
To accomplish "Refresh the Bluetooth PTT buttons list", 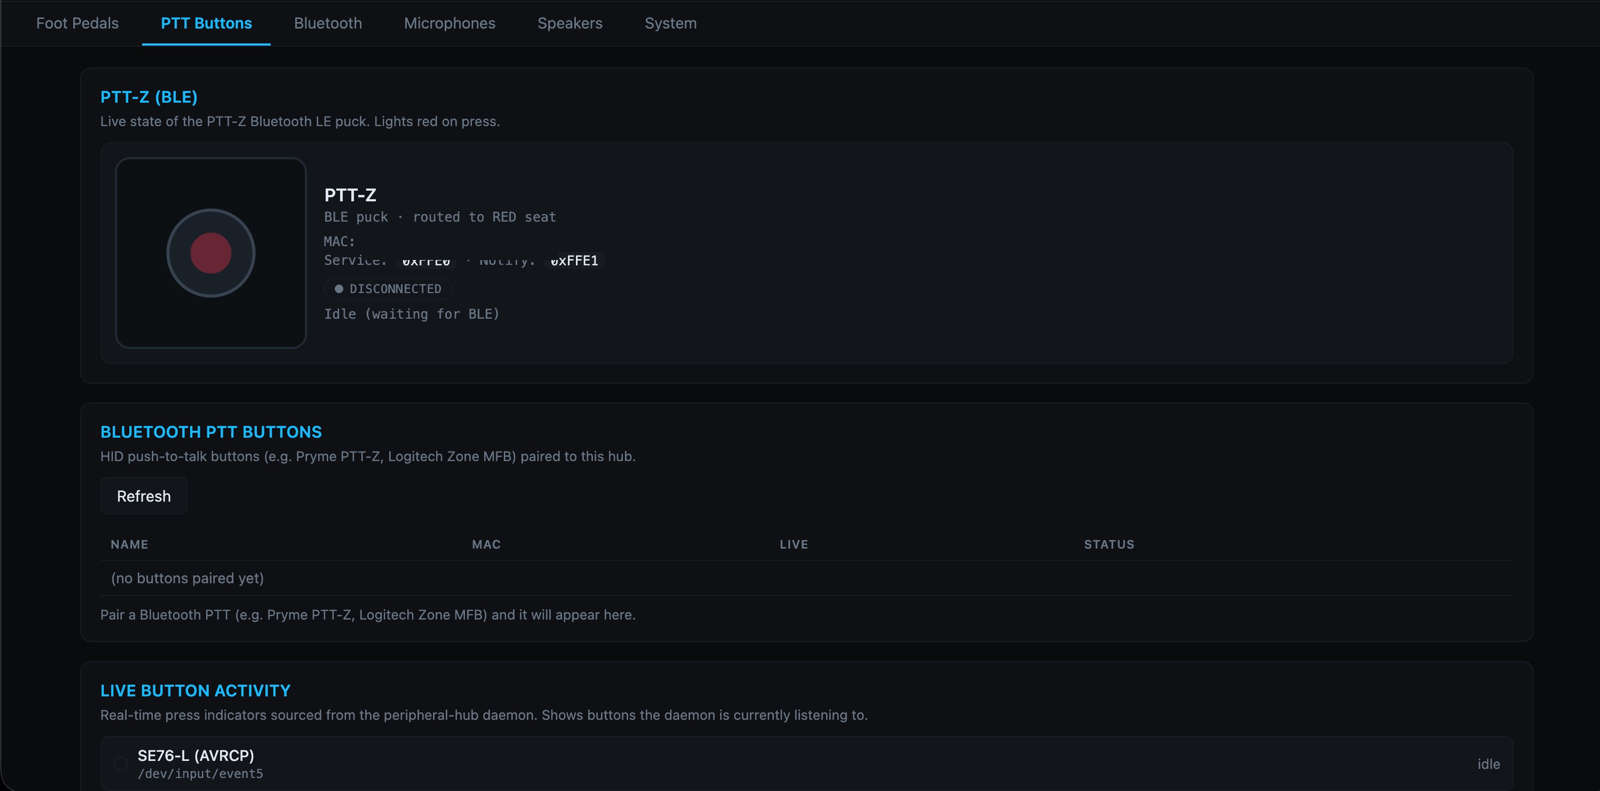I will [x=144, y=496].
